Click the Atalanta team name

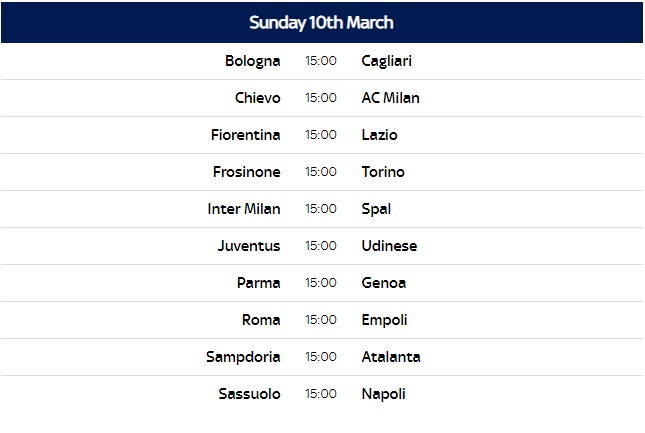391,357
